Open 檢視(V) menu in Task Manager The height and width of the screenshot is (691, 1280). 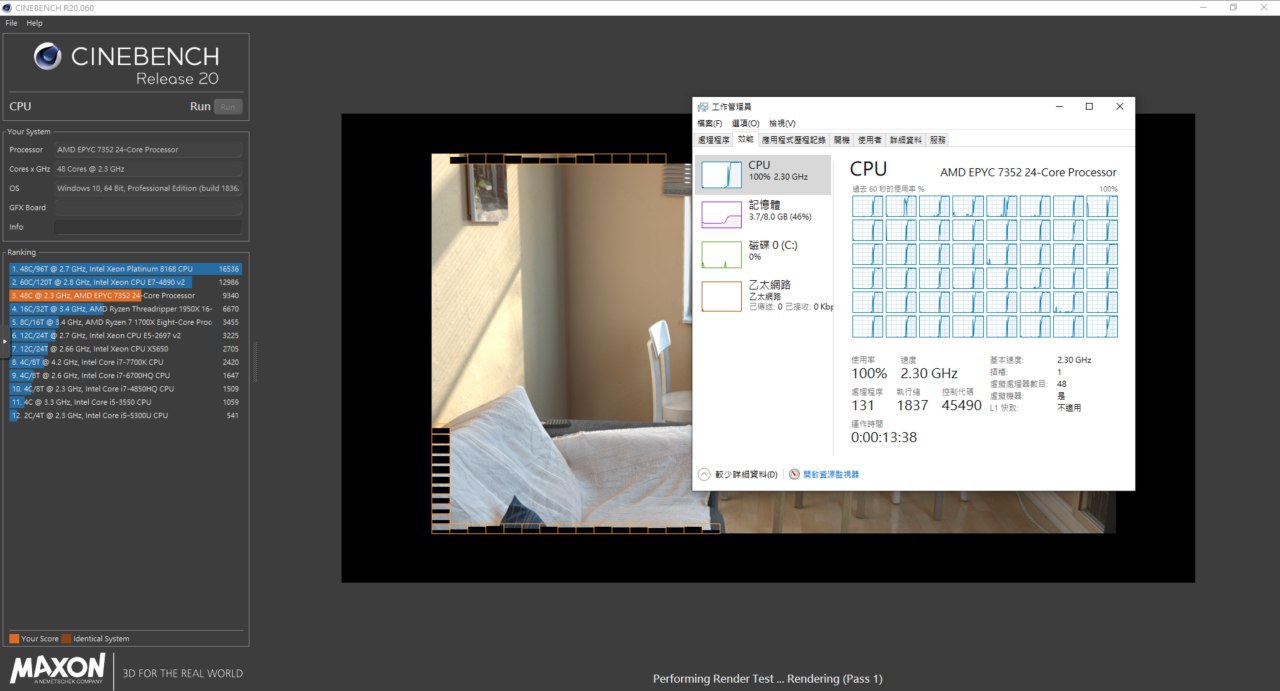(782, 123)
